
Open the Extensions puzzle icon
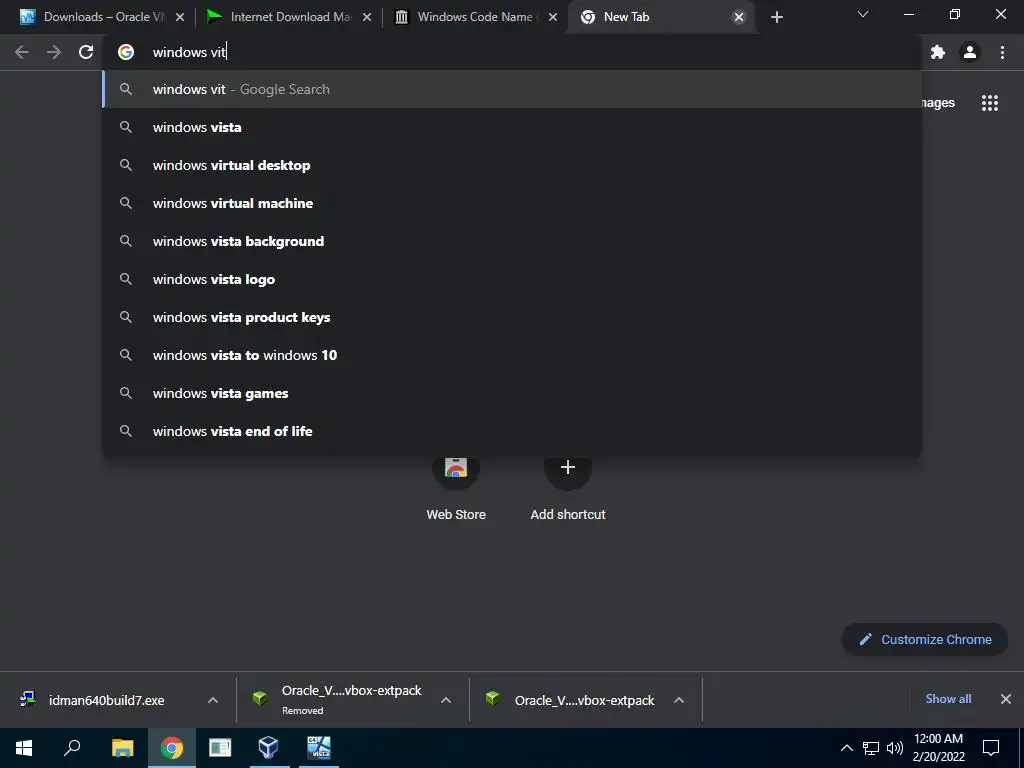click(938, 52)
